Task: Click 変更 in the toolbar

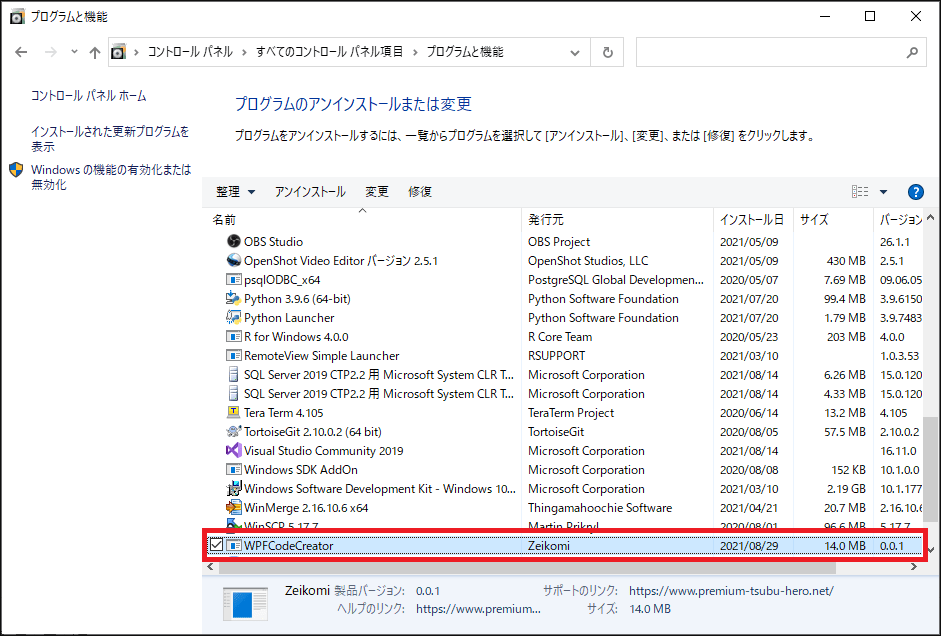Action: click(x=377, y=192)
